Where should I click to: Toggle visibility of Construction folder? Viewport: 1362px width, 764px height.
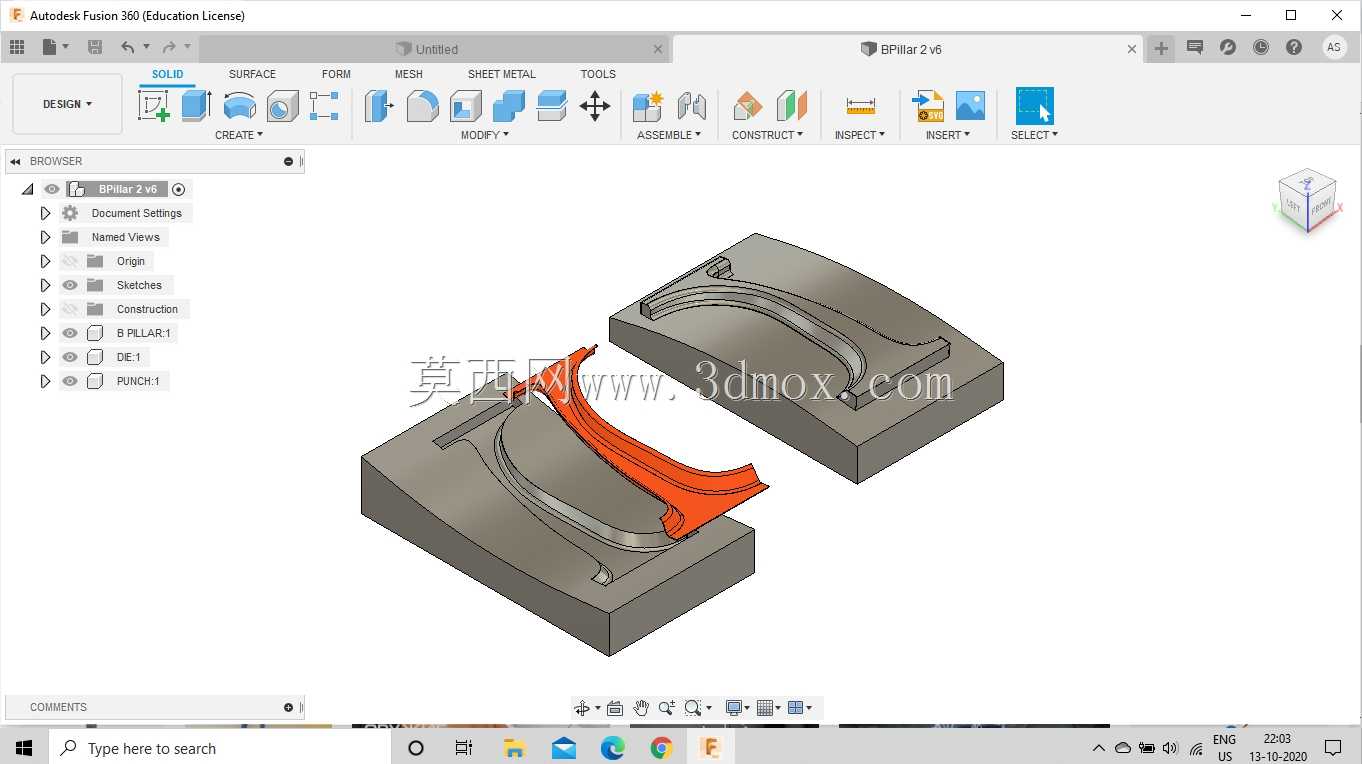point(70,309)
